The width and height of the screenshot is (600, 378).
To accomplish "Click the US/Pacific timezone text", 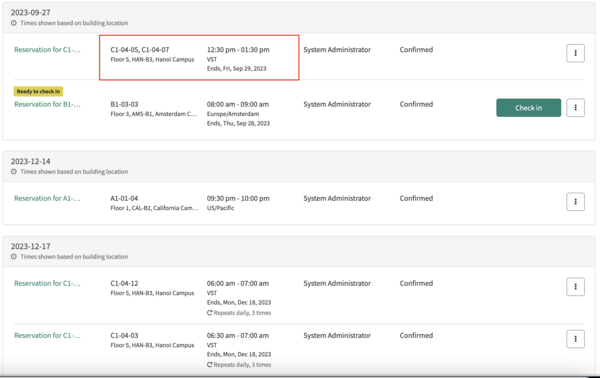I will [x=220, y=208].
